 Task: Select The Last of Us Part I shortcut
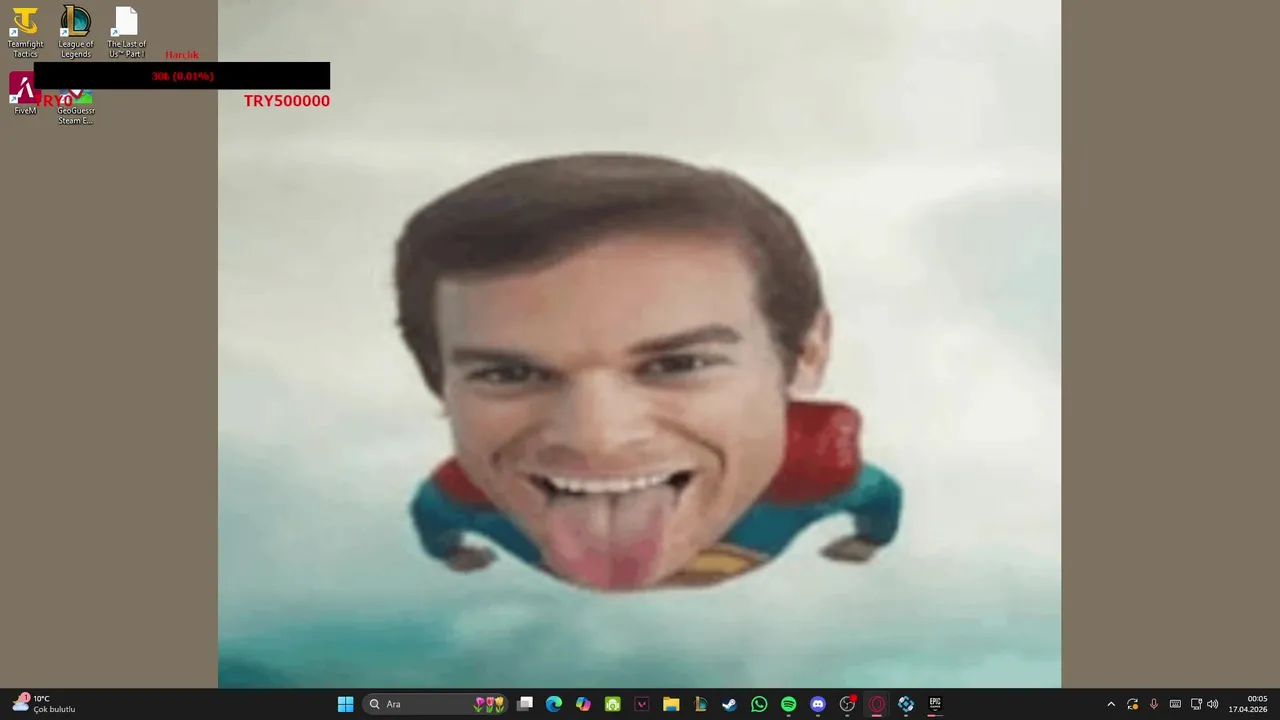(126, 32)
